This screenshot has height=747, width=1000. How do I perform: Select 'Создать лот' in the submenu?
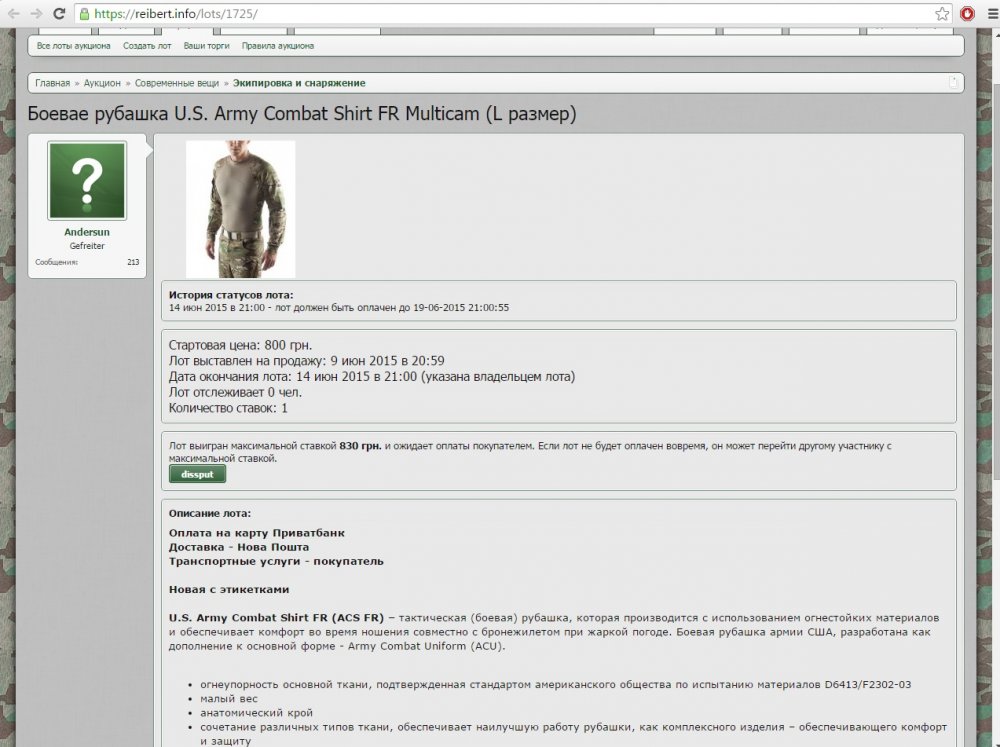pos(147,46)
